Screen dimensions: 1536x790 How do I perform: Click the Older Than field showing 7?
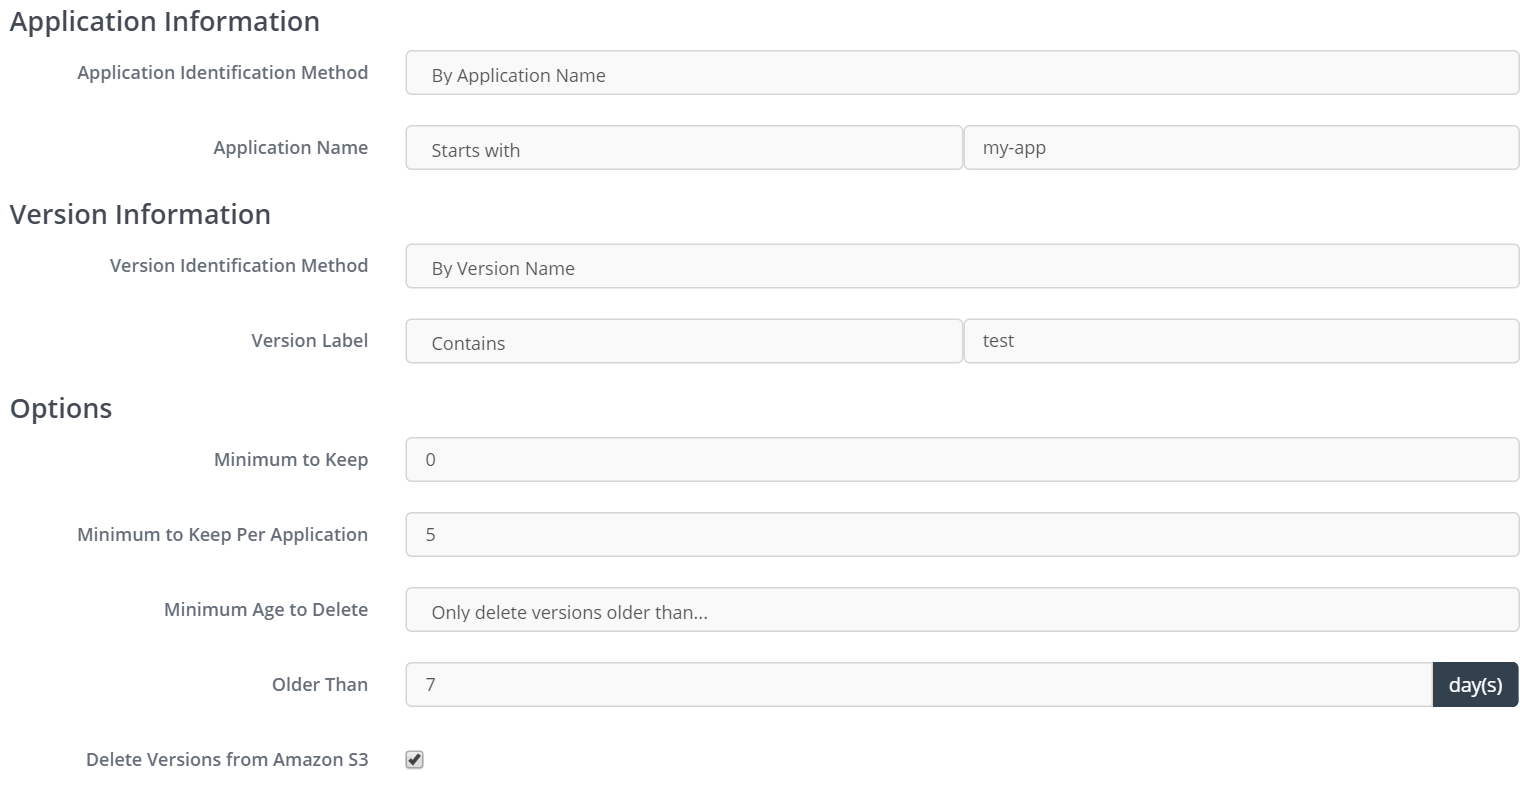917,684
